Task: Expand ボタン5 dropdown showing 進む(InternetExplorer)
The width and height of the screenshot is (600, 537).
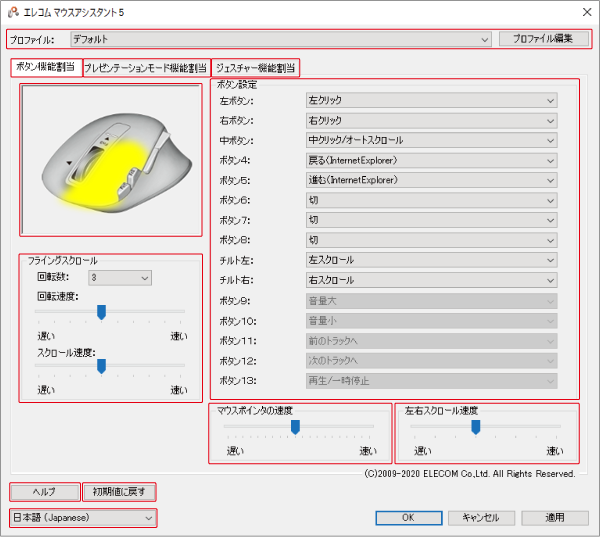Action: [431, 180]
